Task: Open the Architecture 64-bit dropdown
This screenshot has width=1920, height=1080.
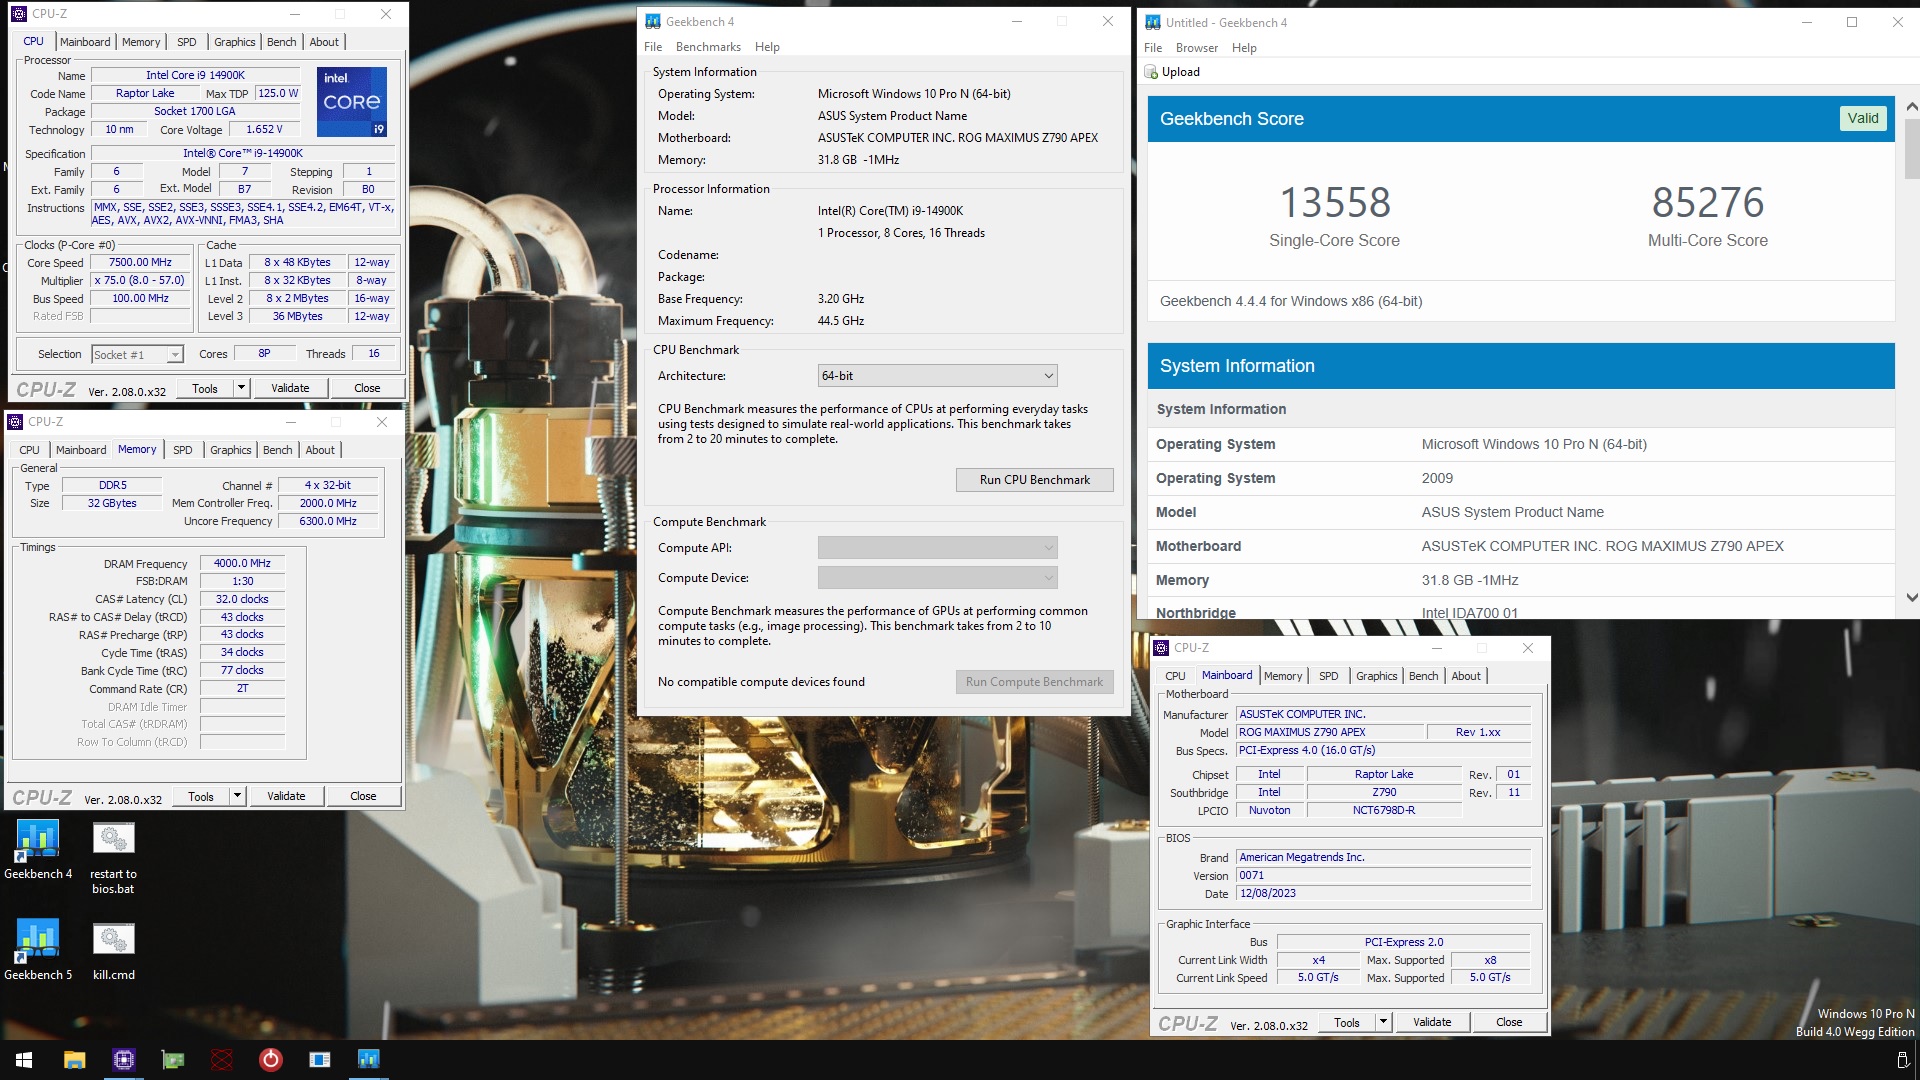Action: click(937, 376)
